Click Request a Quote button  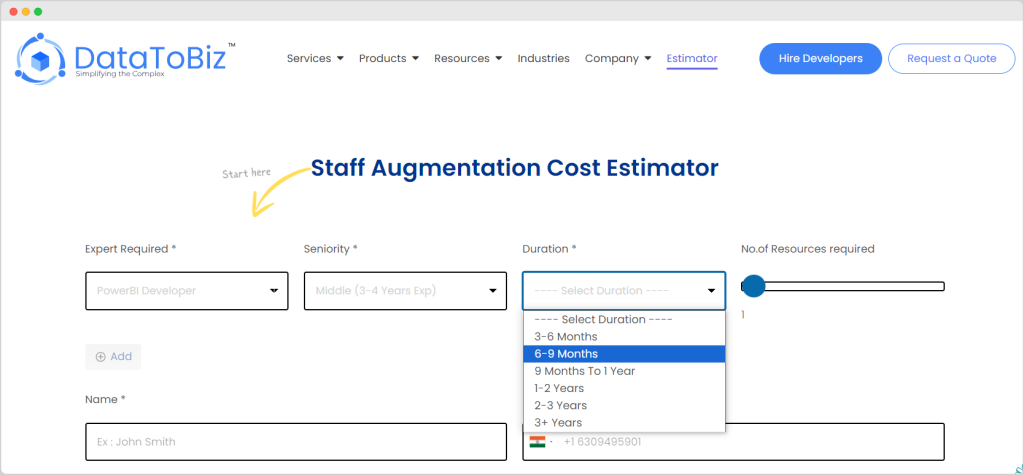(x=951, y=58)
